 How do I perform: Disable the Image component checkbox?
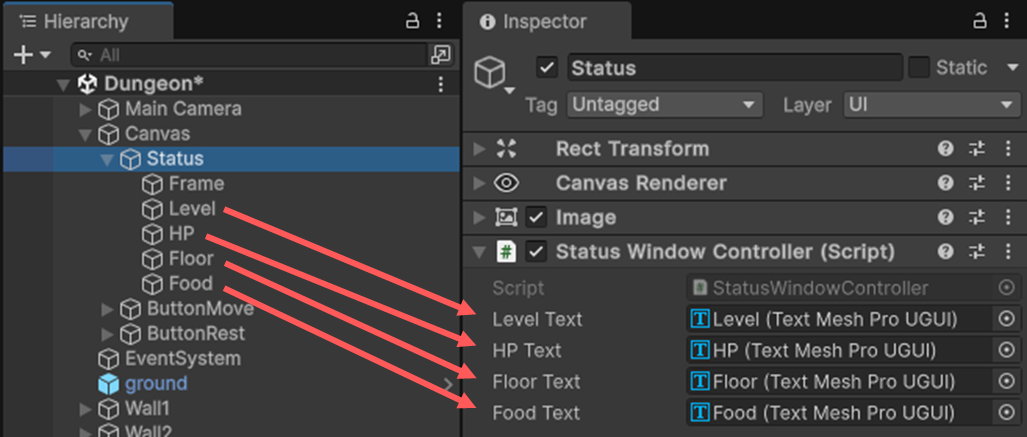[537, 218]
